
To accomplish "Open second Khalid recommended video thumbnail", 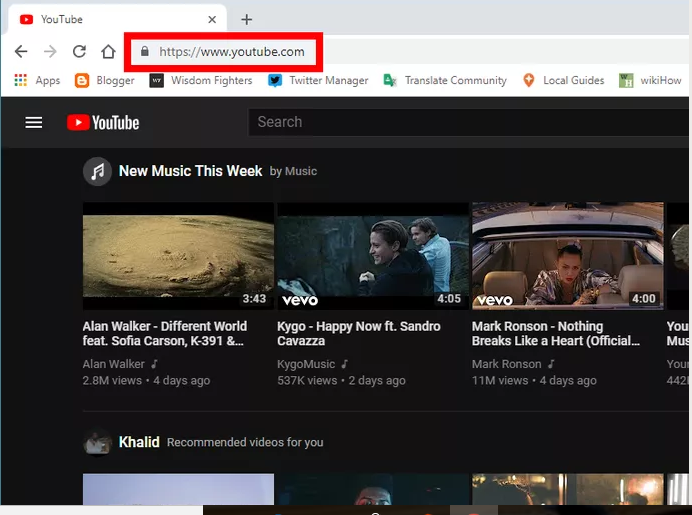I will pos(373,489).
